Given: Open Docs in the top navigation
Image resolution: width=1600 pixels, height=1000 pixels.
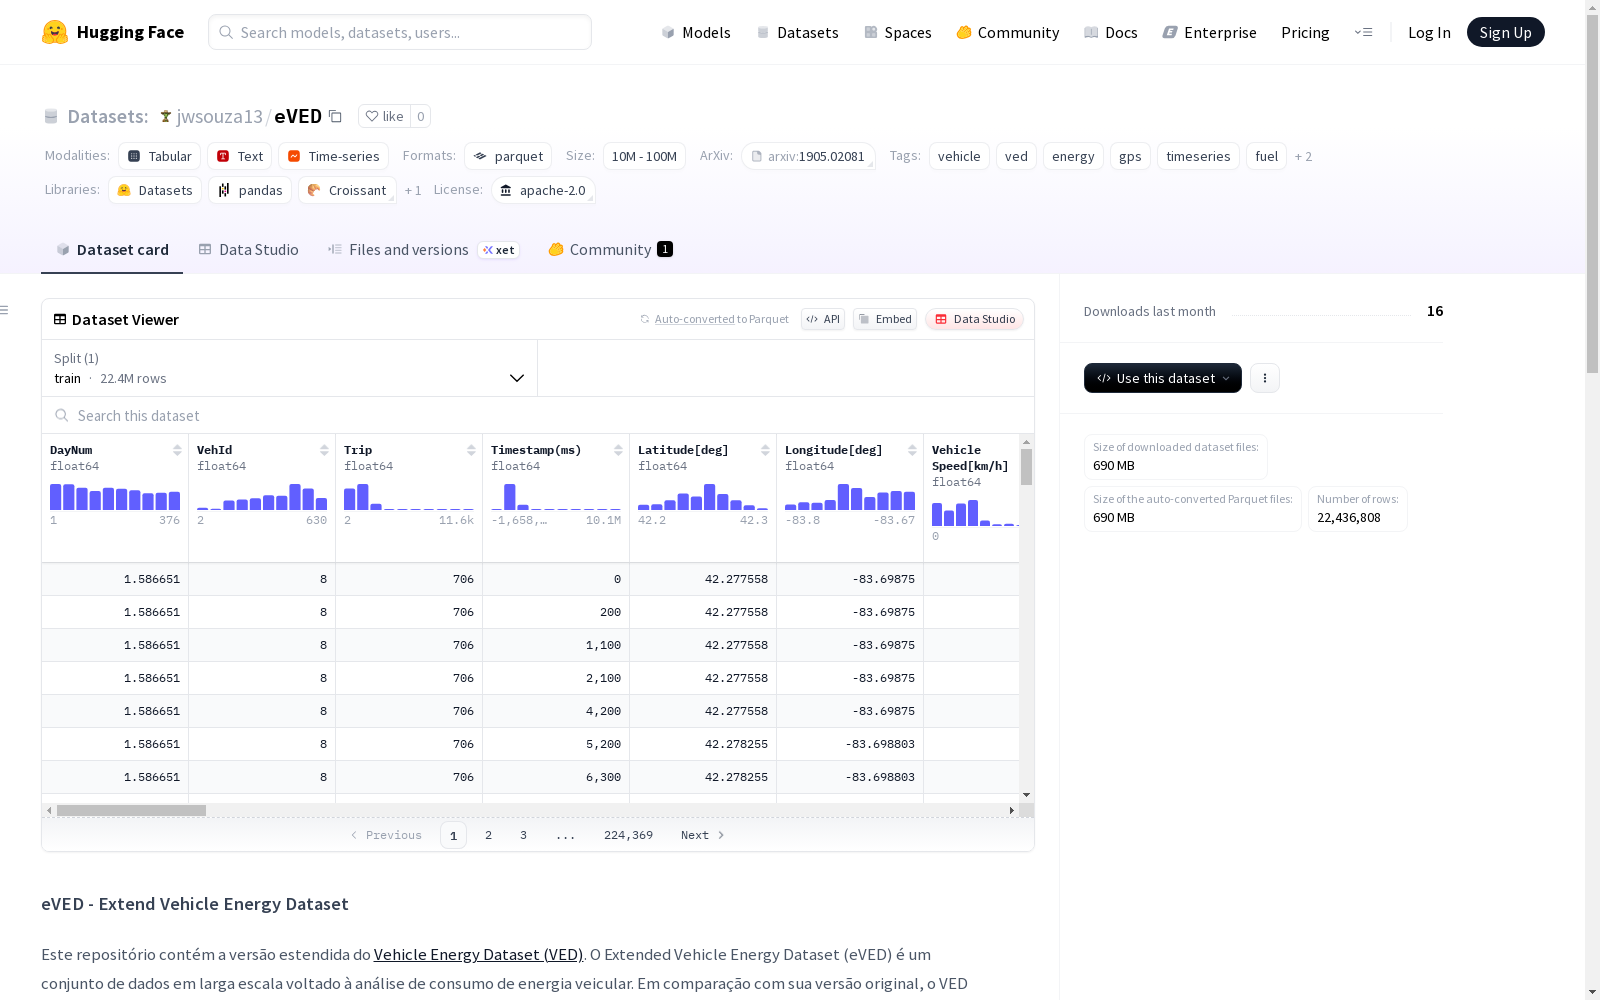Looking at the screenshot, I should [x=1111, y=32].
